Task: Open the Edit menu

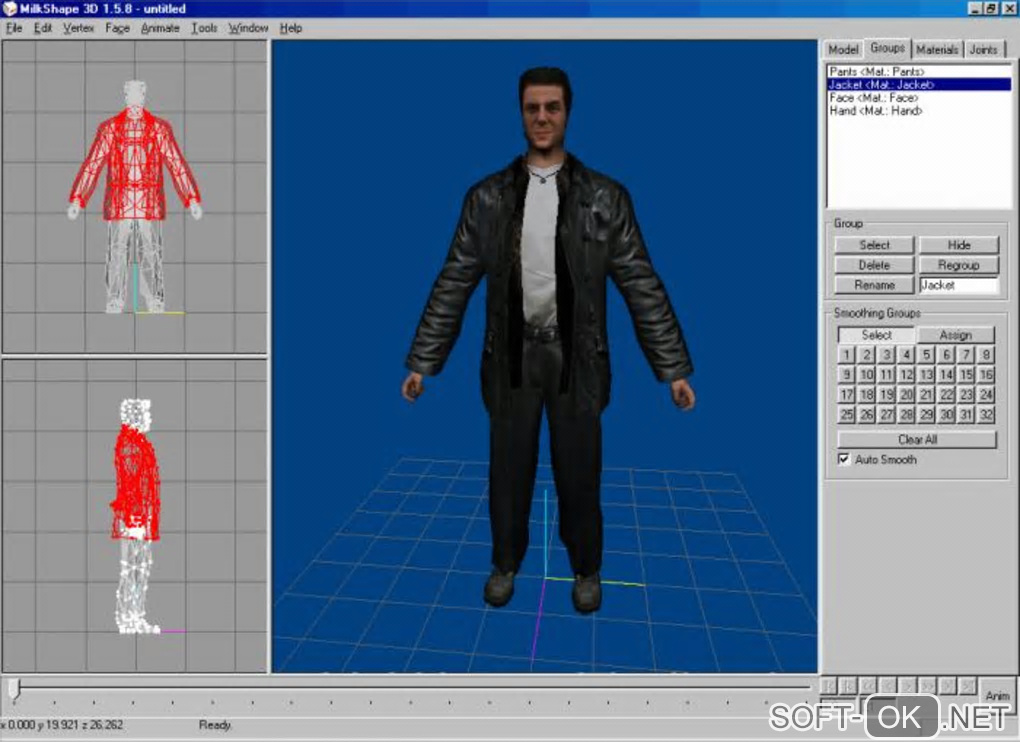Action: (42, 28)
